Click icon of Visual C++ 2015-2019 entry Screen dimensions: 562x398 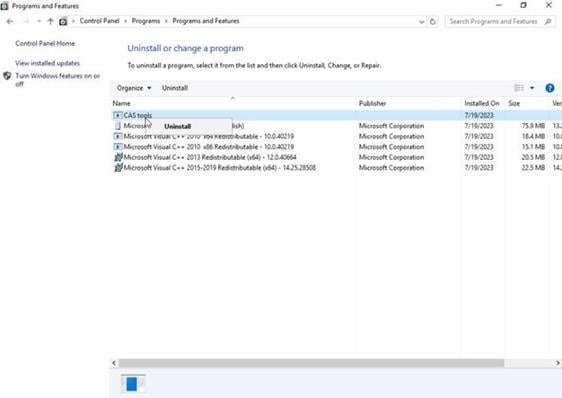click(x=118, y=167)
